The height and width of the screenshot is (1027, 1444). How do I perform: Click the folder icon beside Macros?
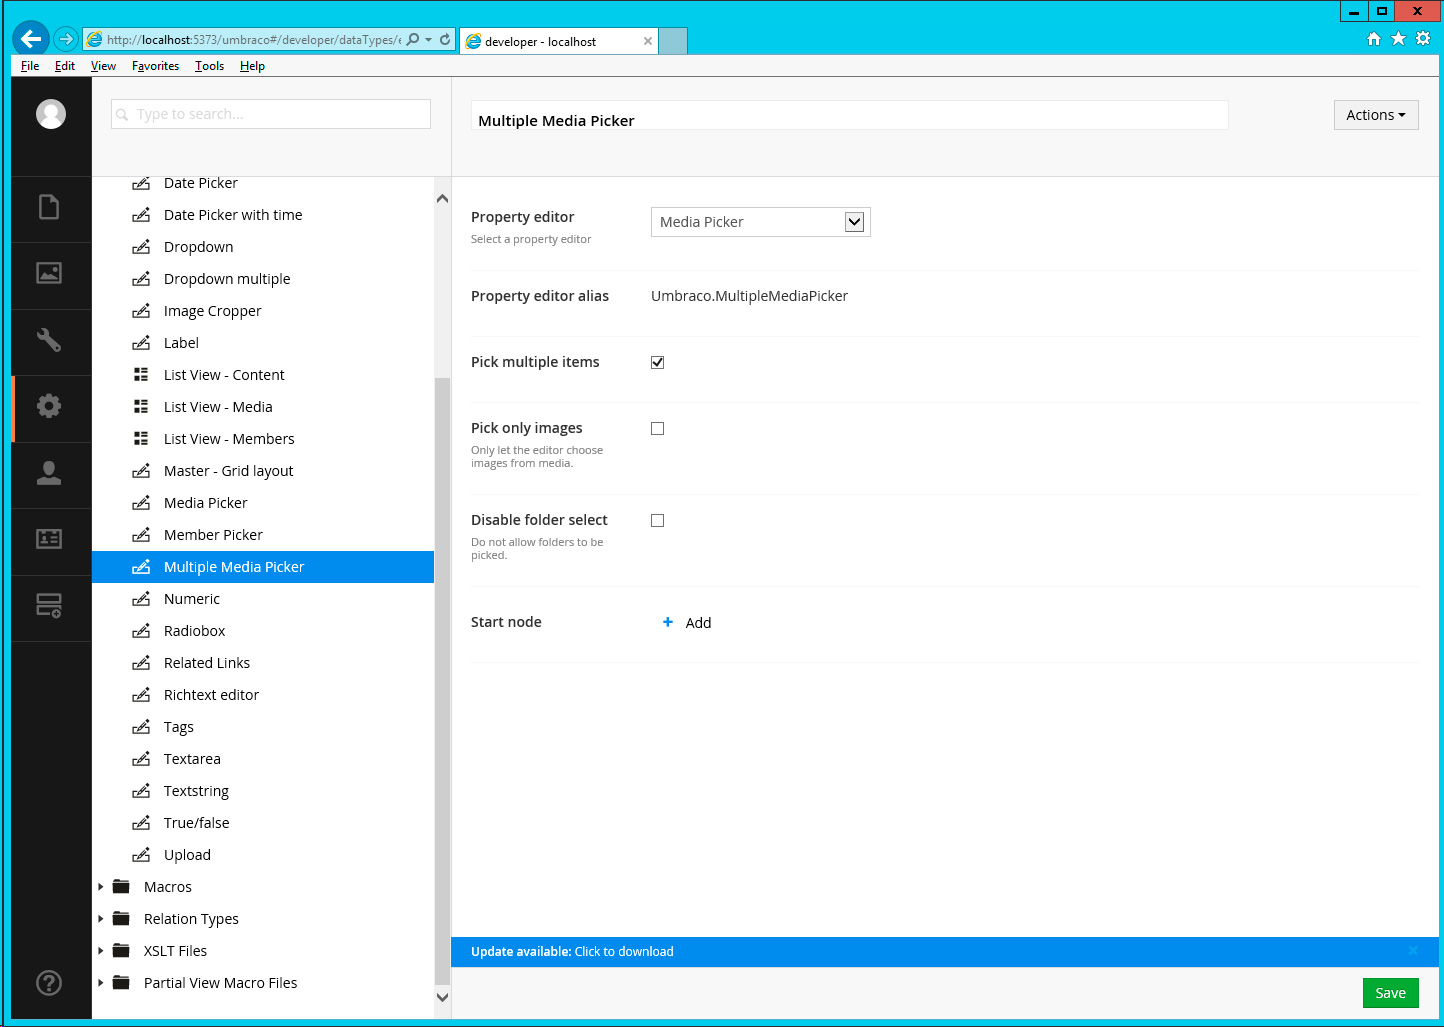(122, 887)
